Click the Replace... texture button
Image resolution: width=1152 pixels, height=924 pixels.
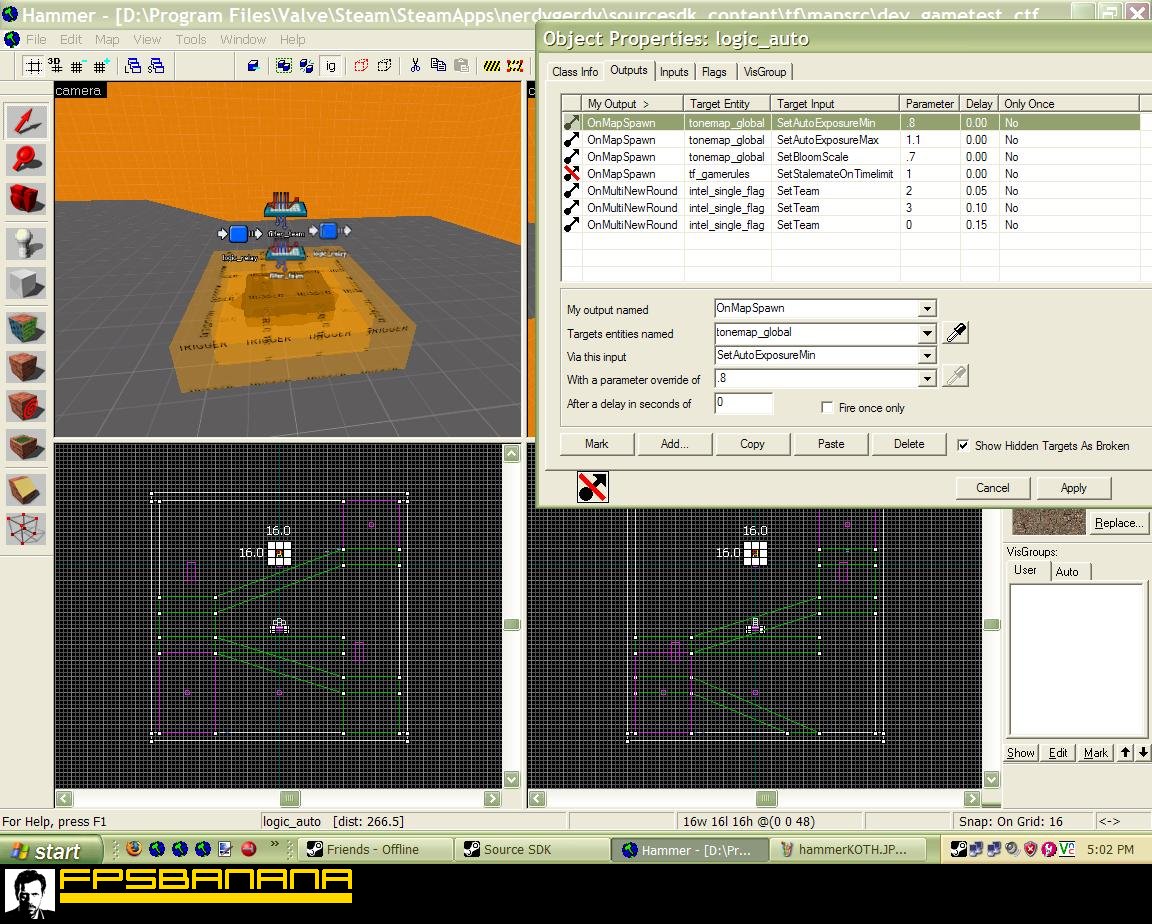point(1118,523)
